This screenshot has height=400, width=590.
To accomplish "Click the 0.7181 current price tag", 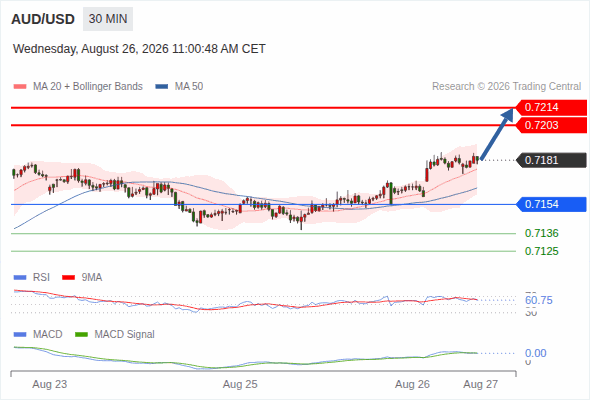I will [x=551, y=160].
